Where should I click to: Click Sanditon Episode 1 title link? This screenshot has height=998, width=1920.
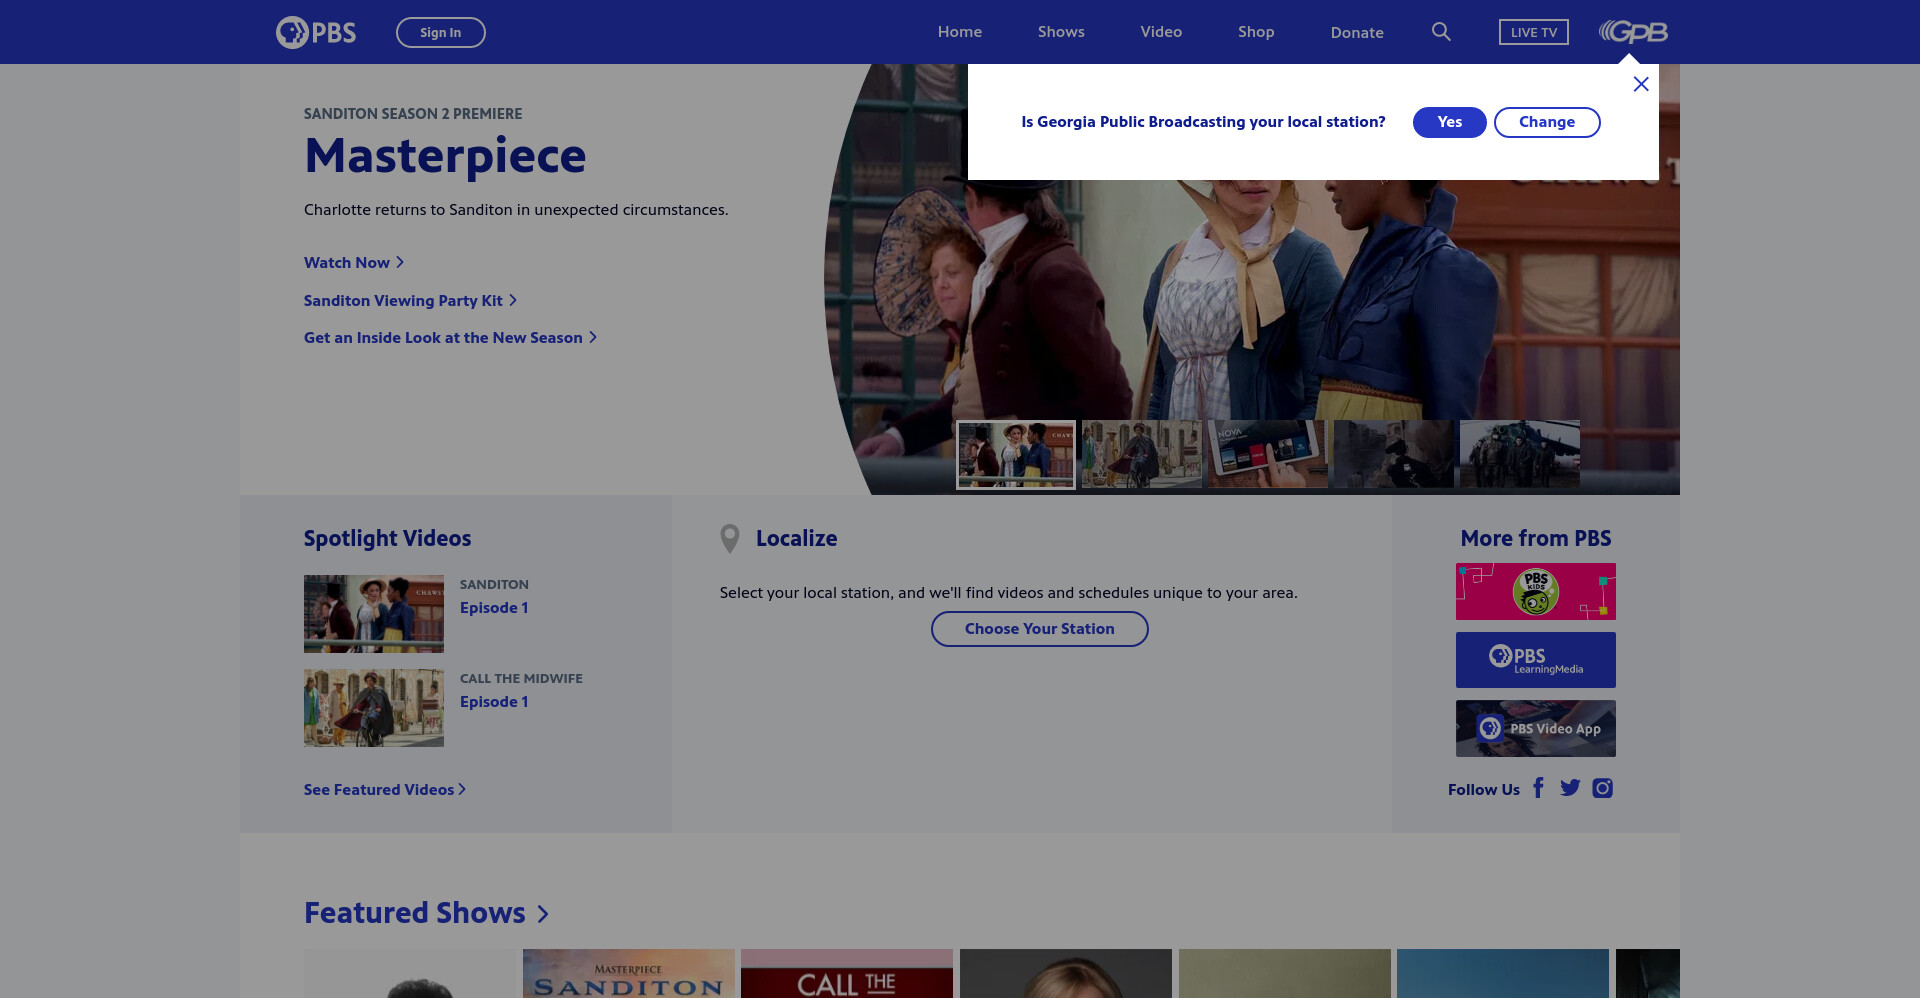pyautogui.click(x=494, y=608)
